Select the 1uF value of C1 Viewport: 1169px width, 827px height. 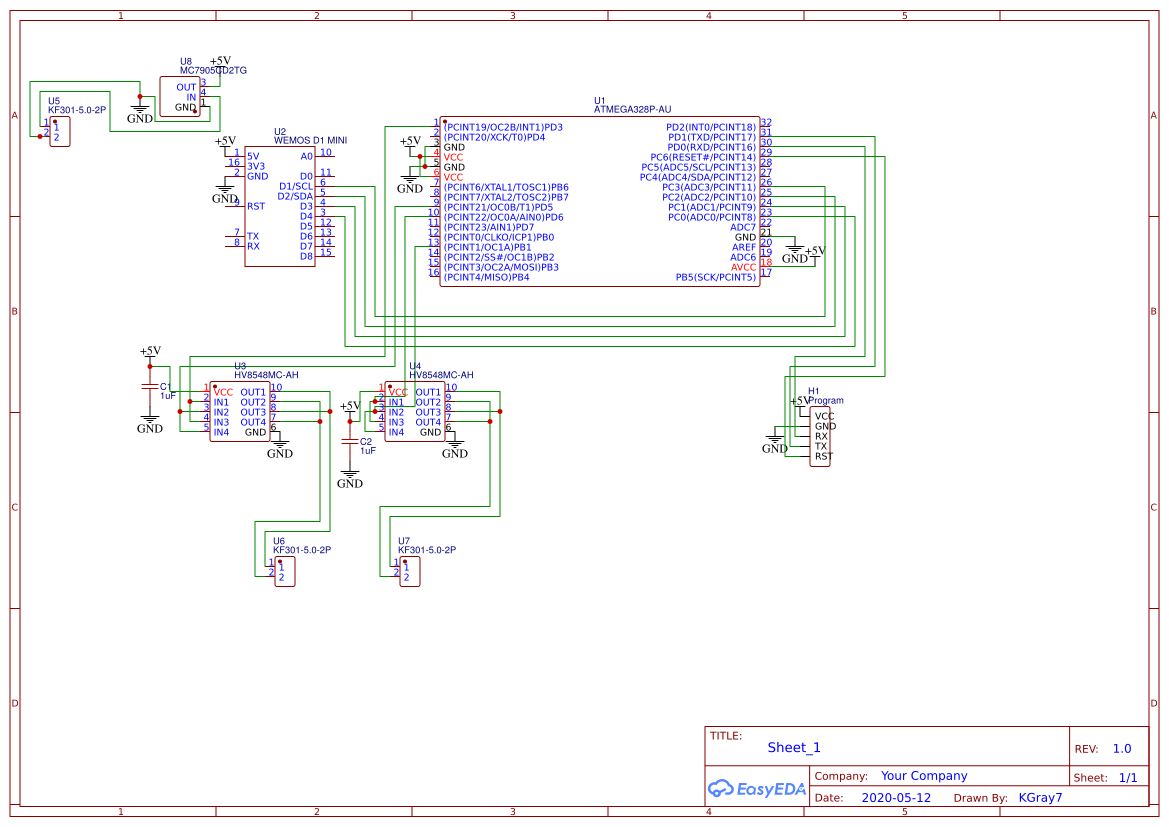pyautogui.click(x=168, y=396)
